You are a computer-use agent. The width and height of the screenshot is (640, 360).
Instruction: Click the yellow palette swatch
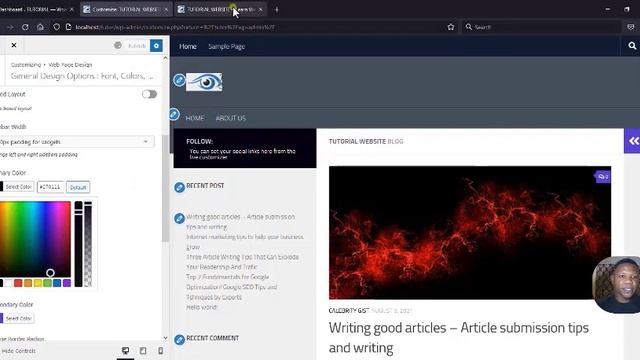[x=38, y=283]
